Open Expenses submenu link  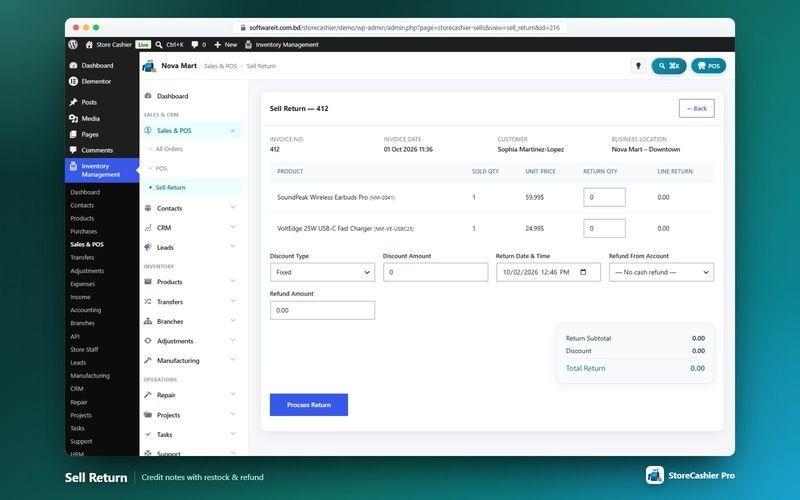pyautogui.click(x=83, y=284)
